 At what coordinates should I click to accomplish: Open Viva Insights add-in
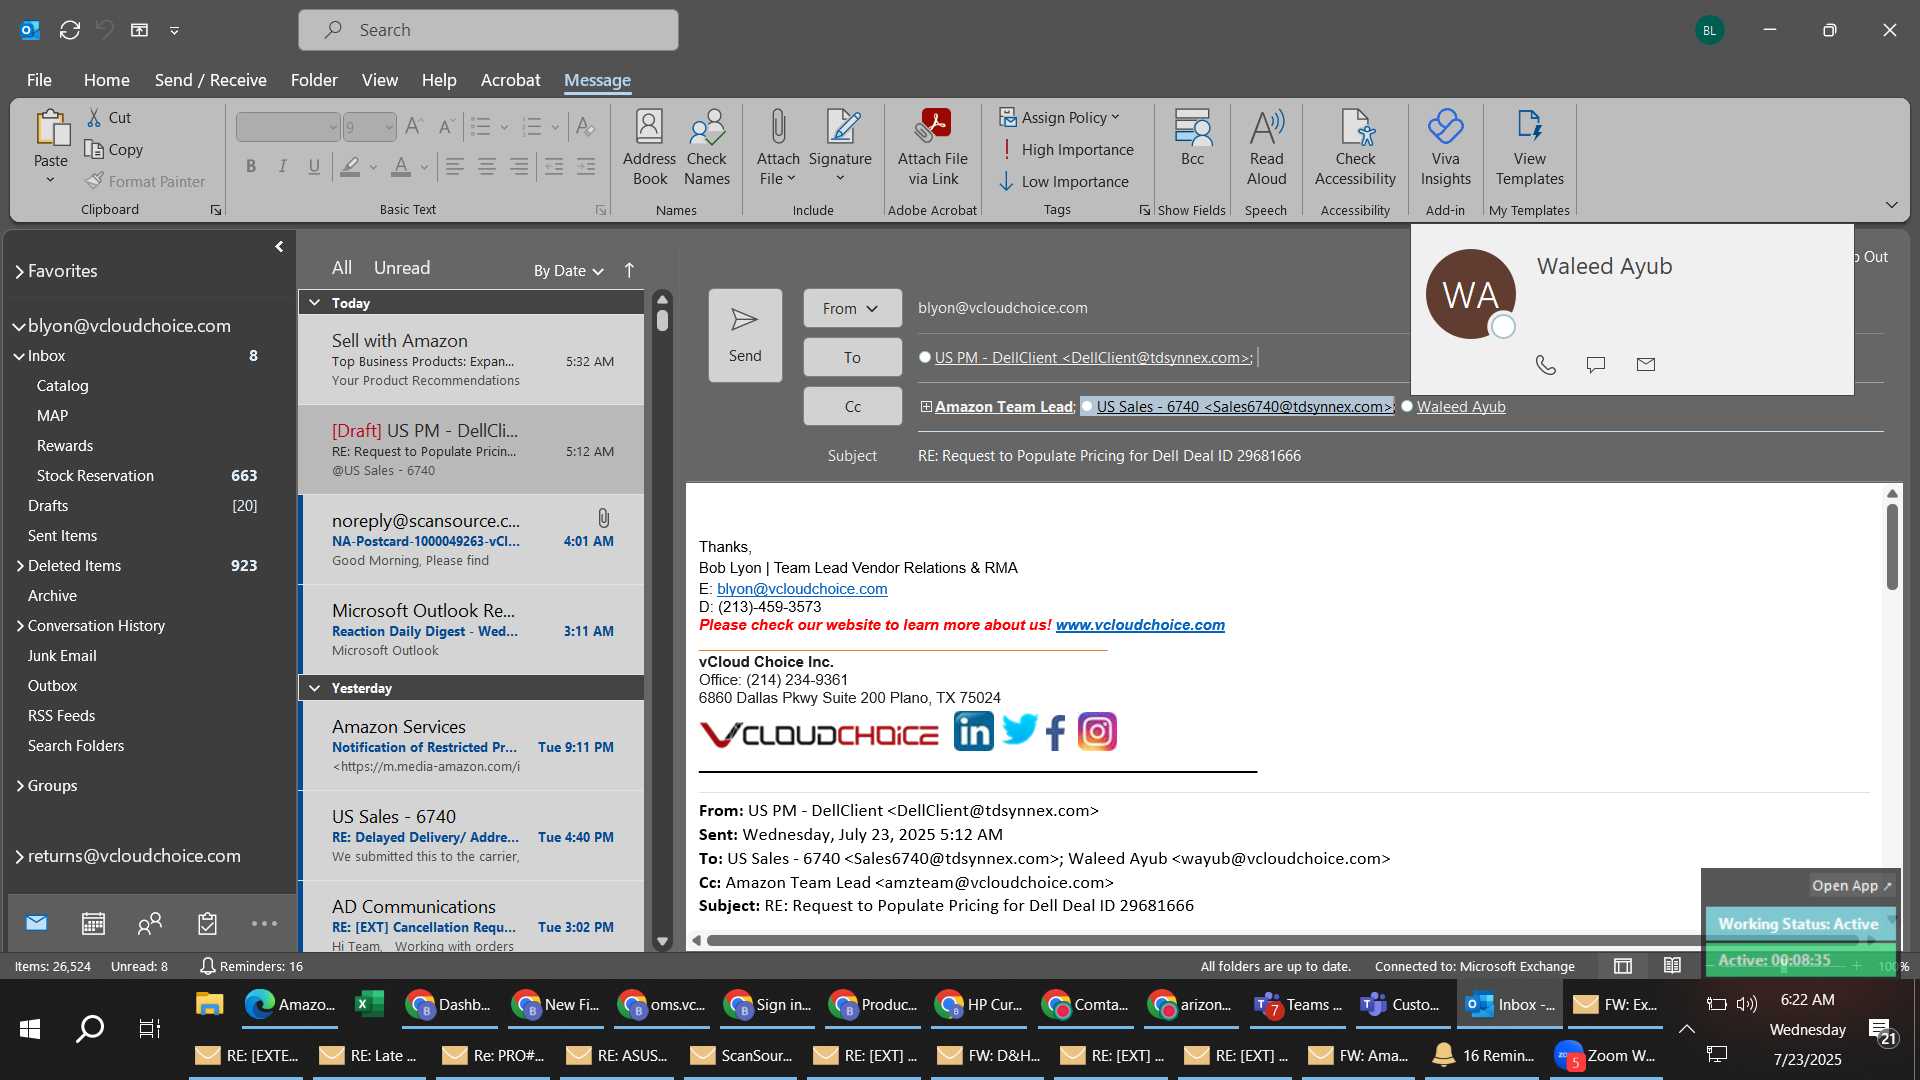(x=1445, y=148)
